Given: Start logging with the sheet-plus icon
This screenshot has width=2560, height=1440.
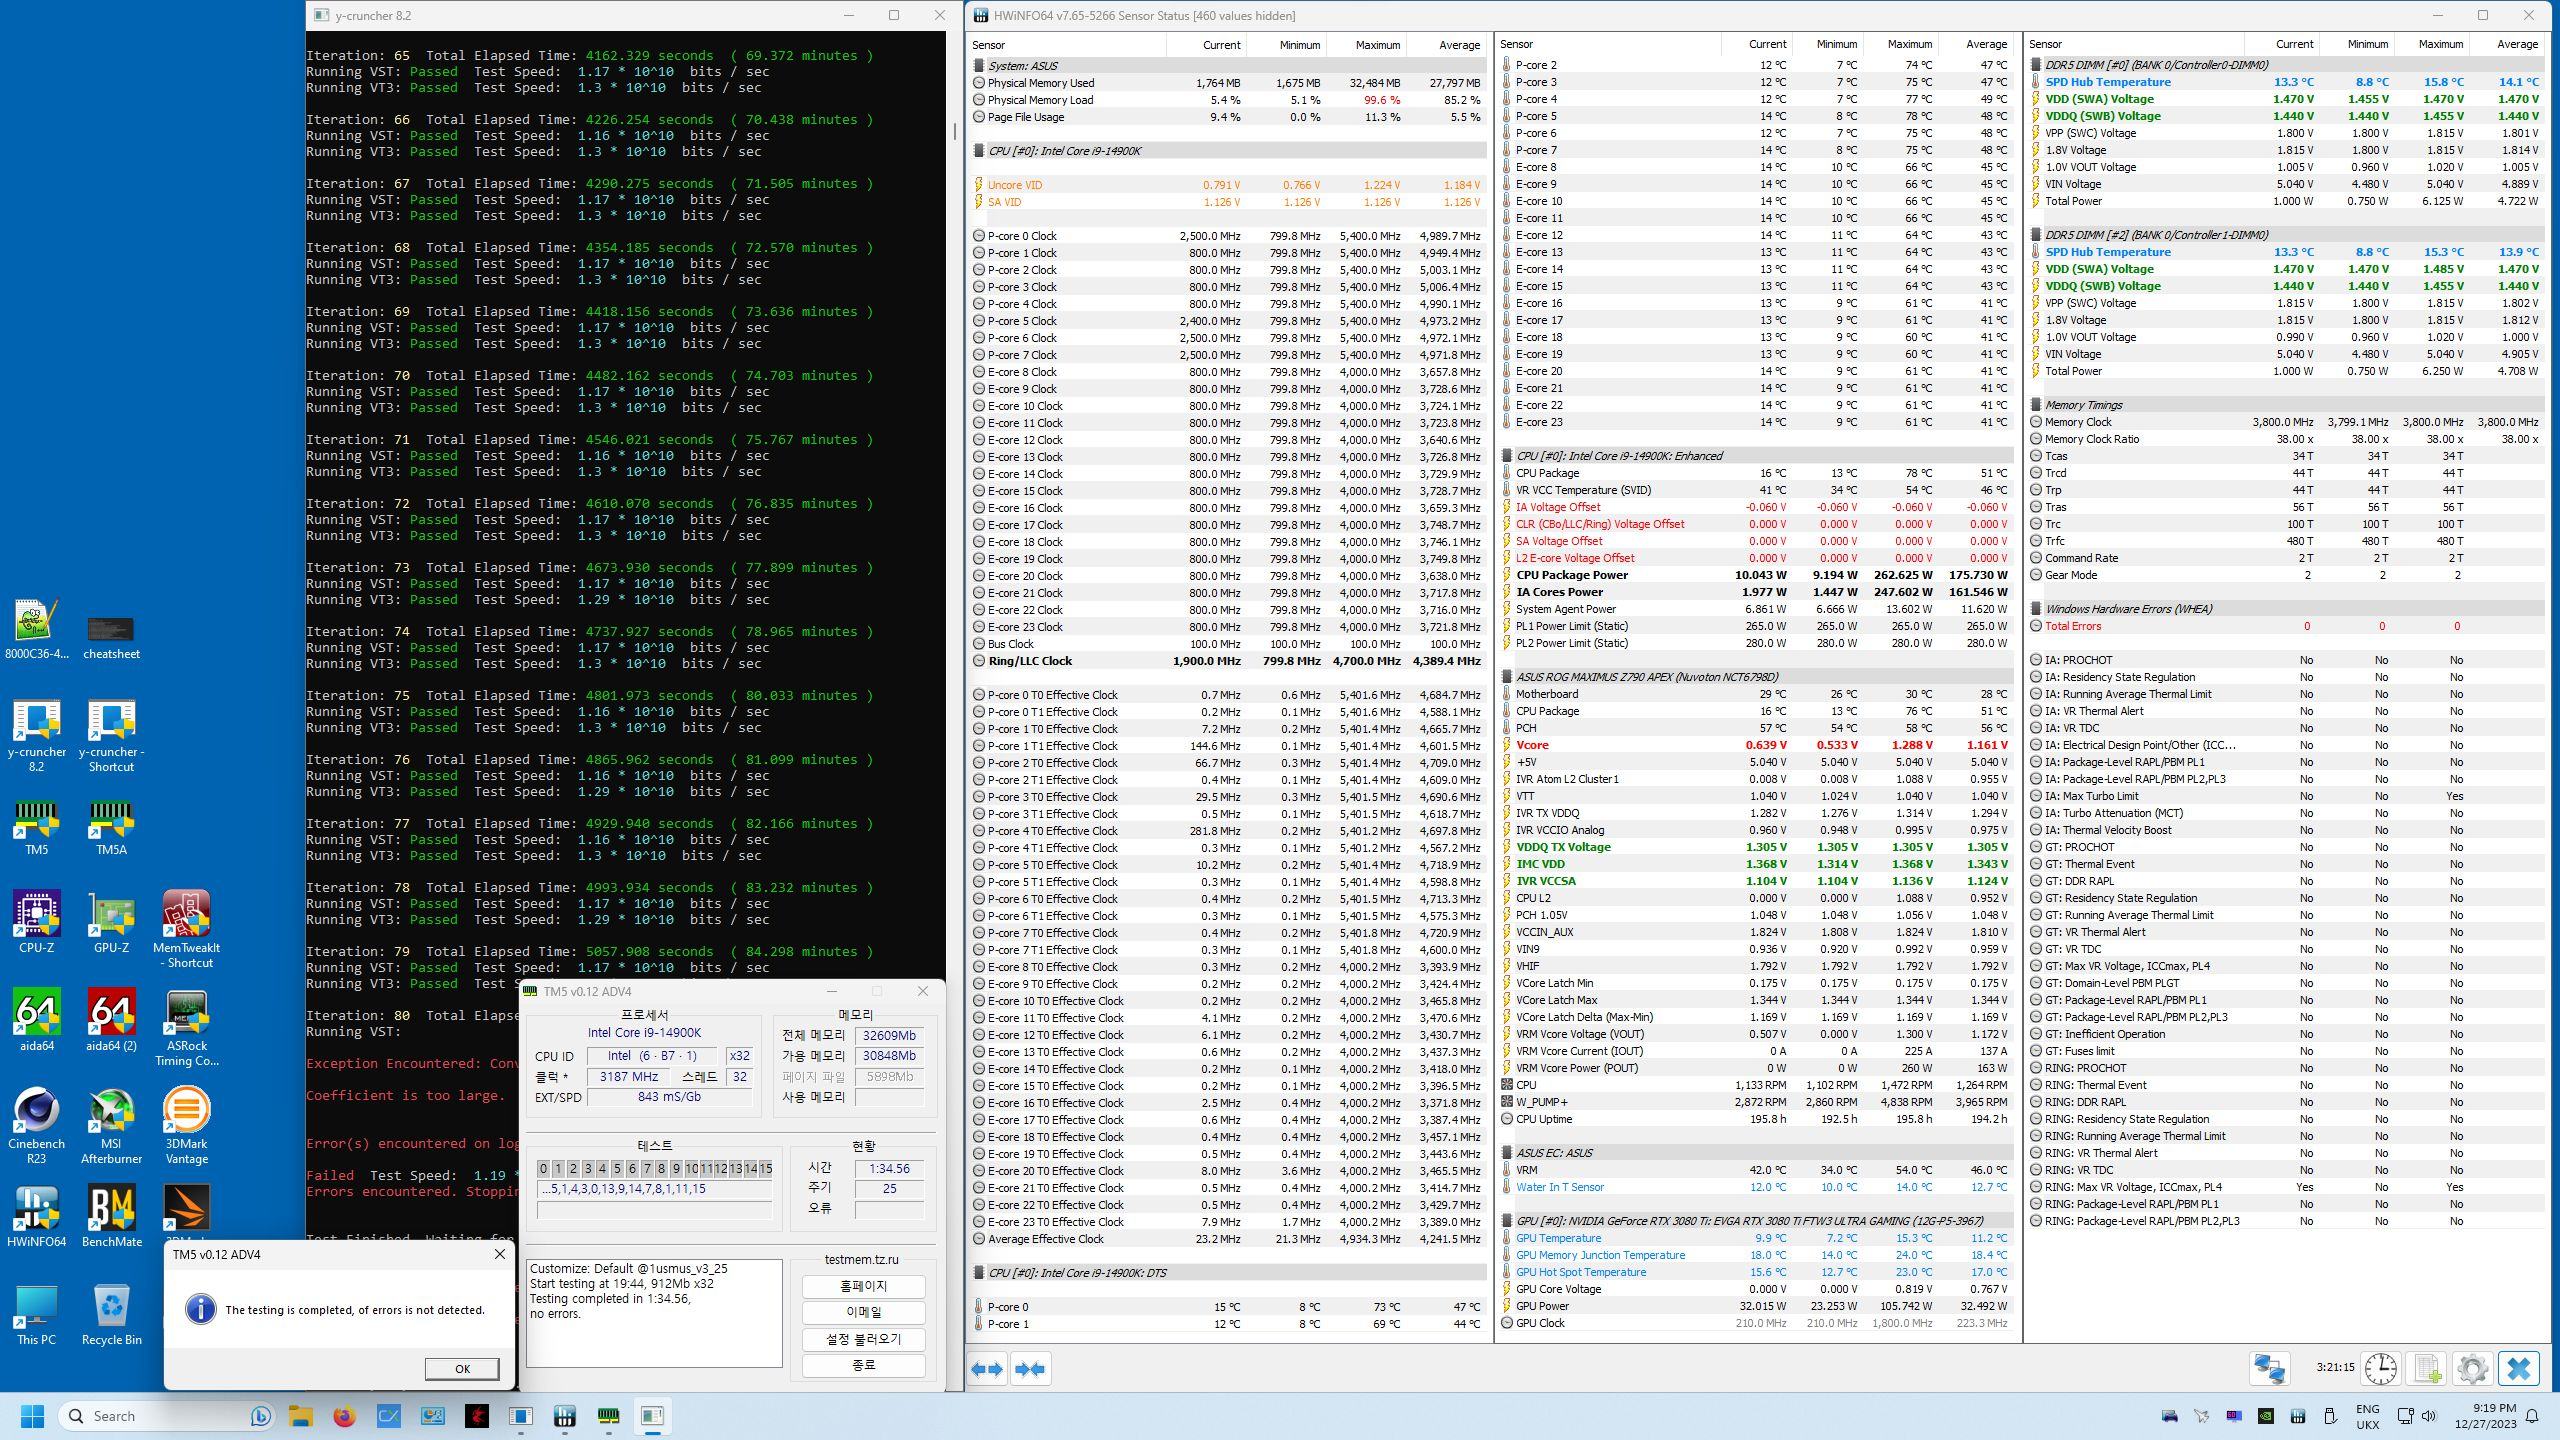Looking at the screenshot, I should [2427, 1368].
